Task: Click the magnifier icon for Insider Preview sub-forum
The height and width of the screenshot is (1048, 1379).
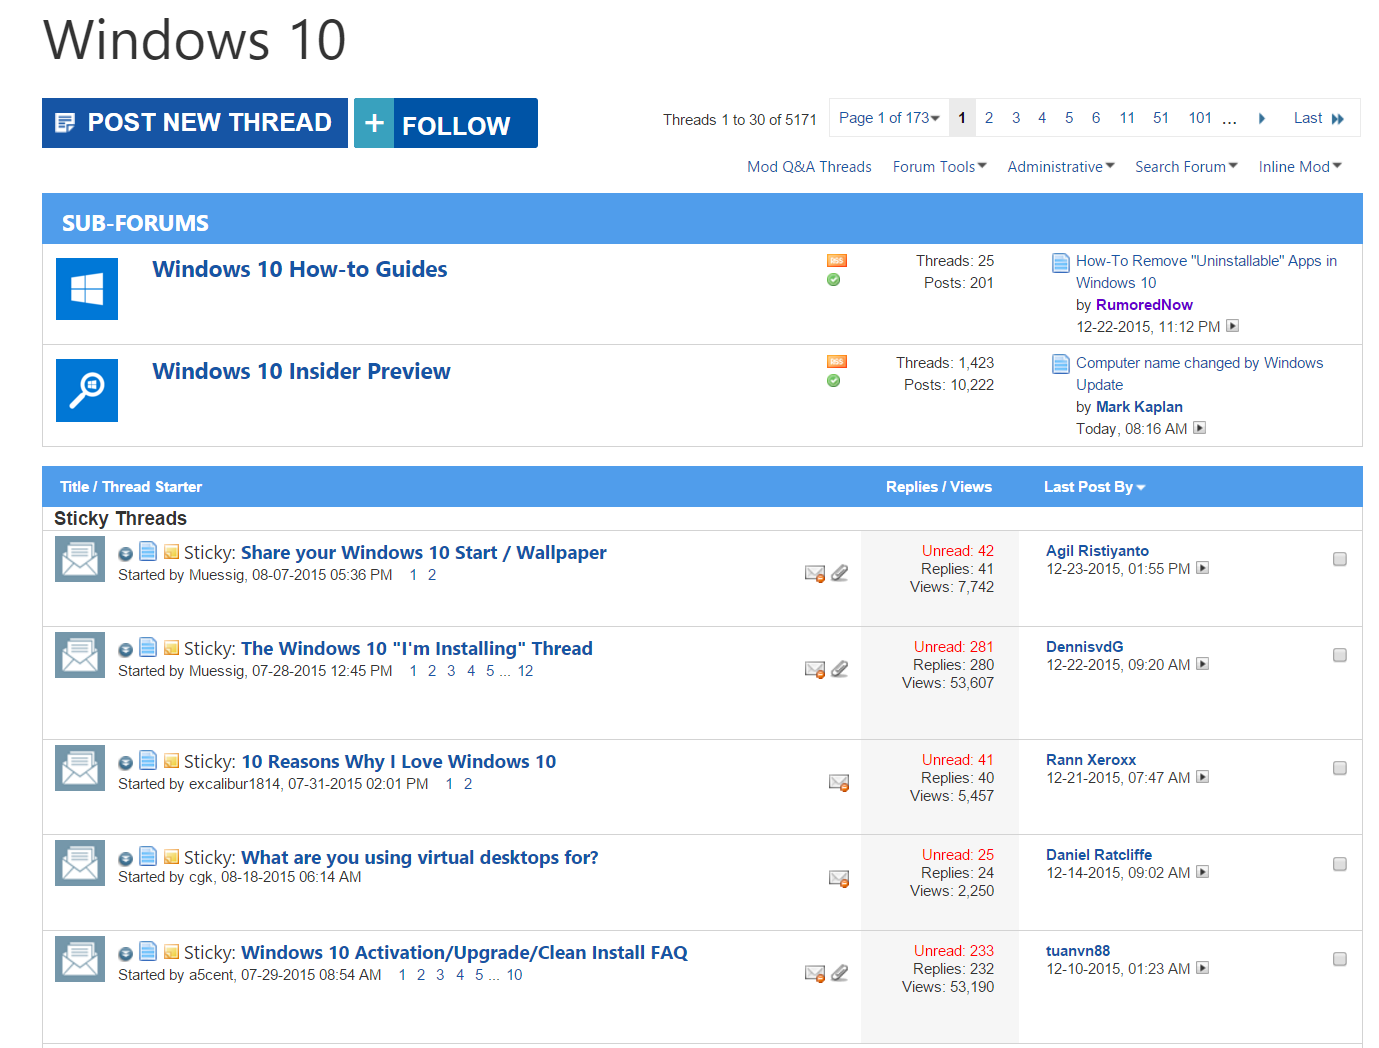Action: click(x=87, y=390)
